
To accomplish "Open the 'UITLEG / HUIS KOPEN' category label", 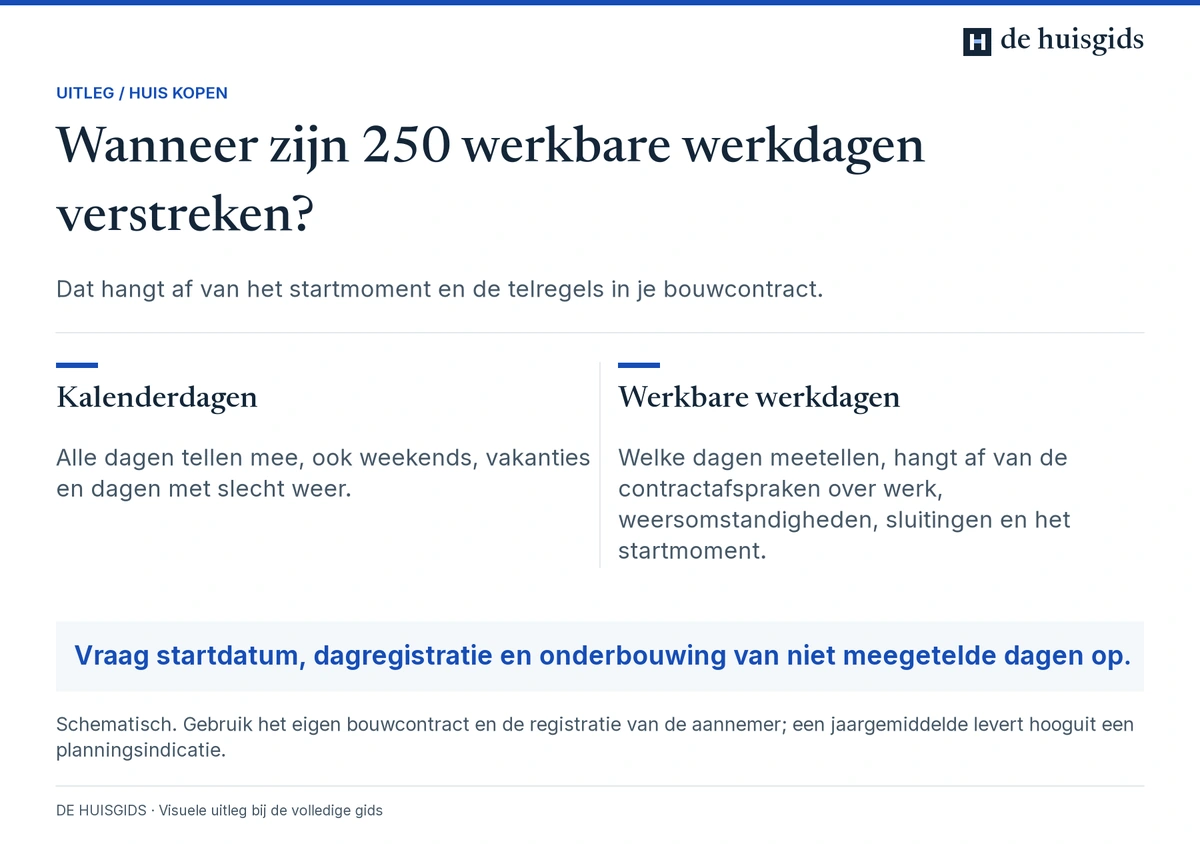I will click(x=142, y=93).
